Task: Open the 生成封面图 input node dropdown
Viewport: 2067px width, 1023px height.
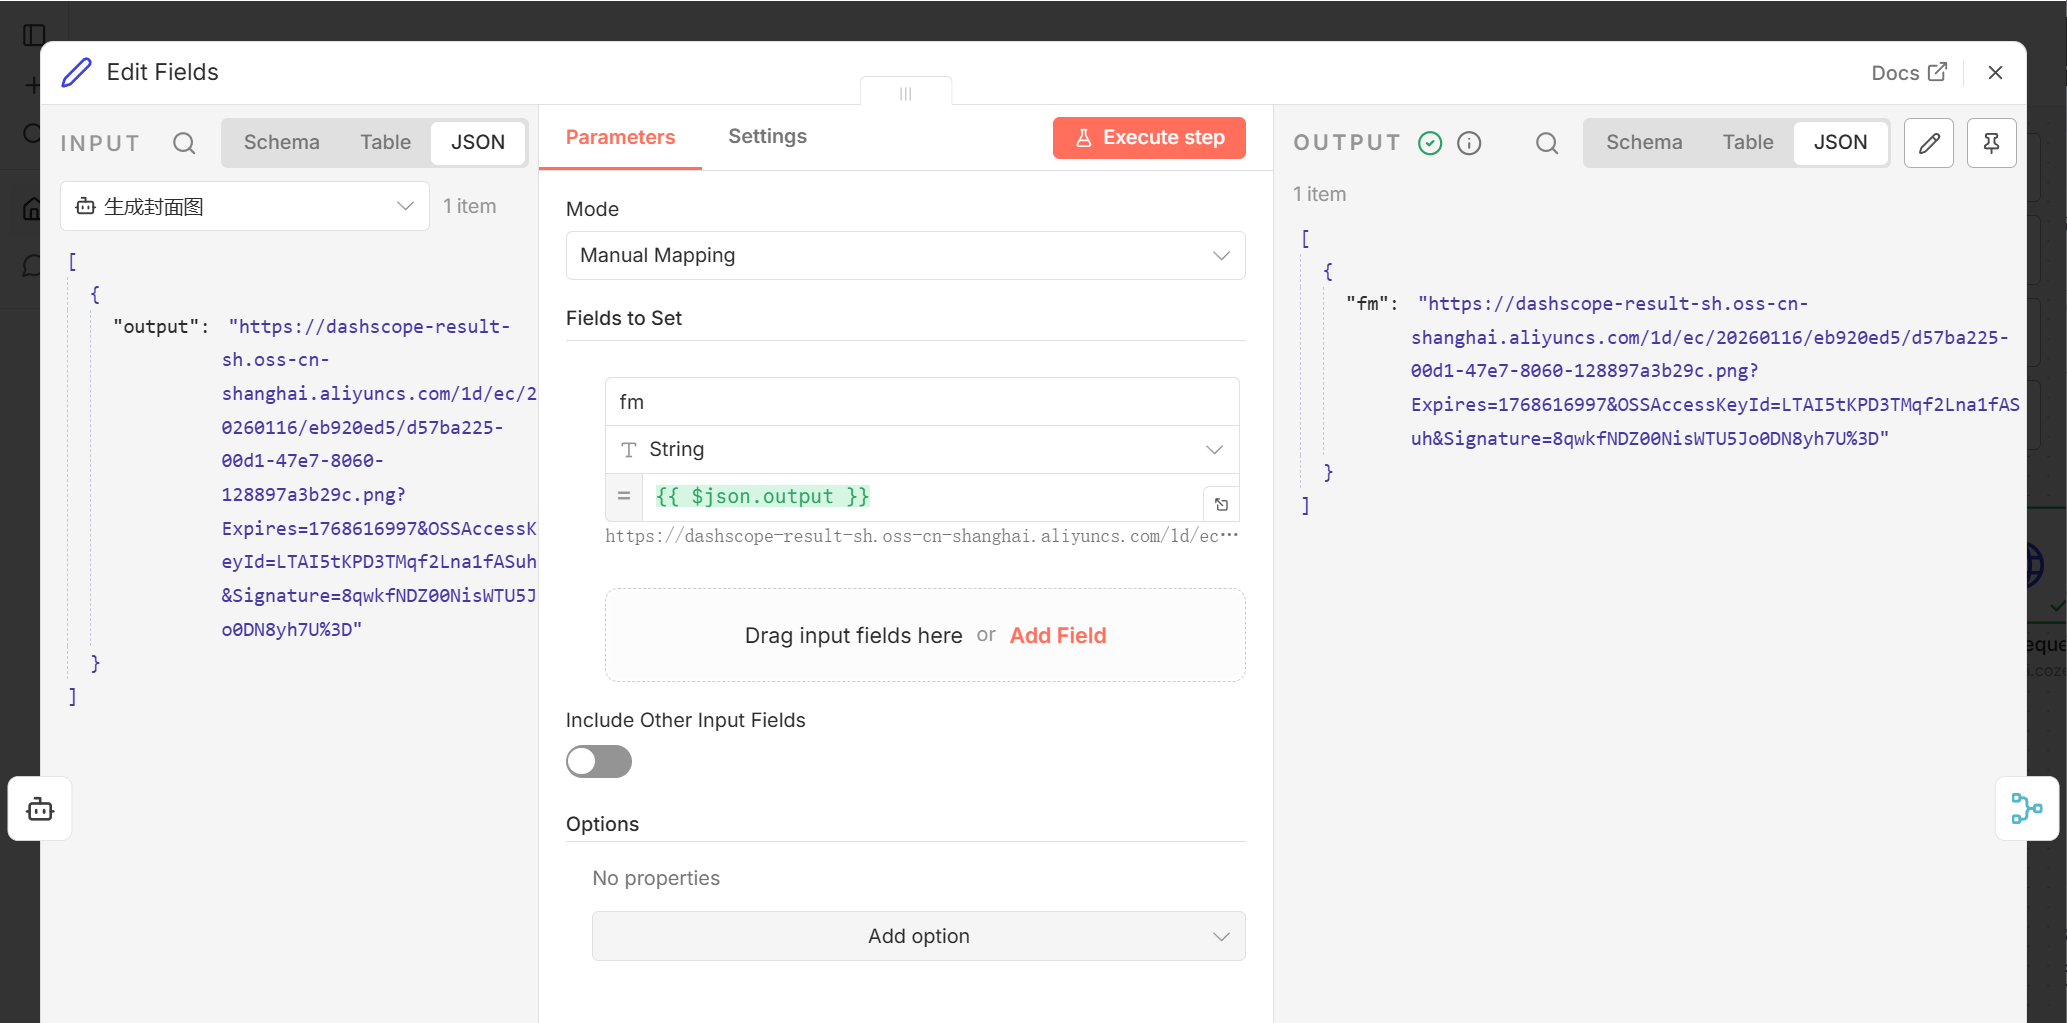Action: (x=245, y=206)
